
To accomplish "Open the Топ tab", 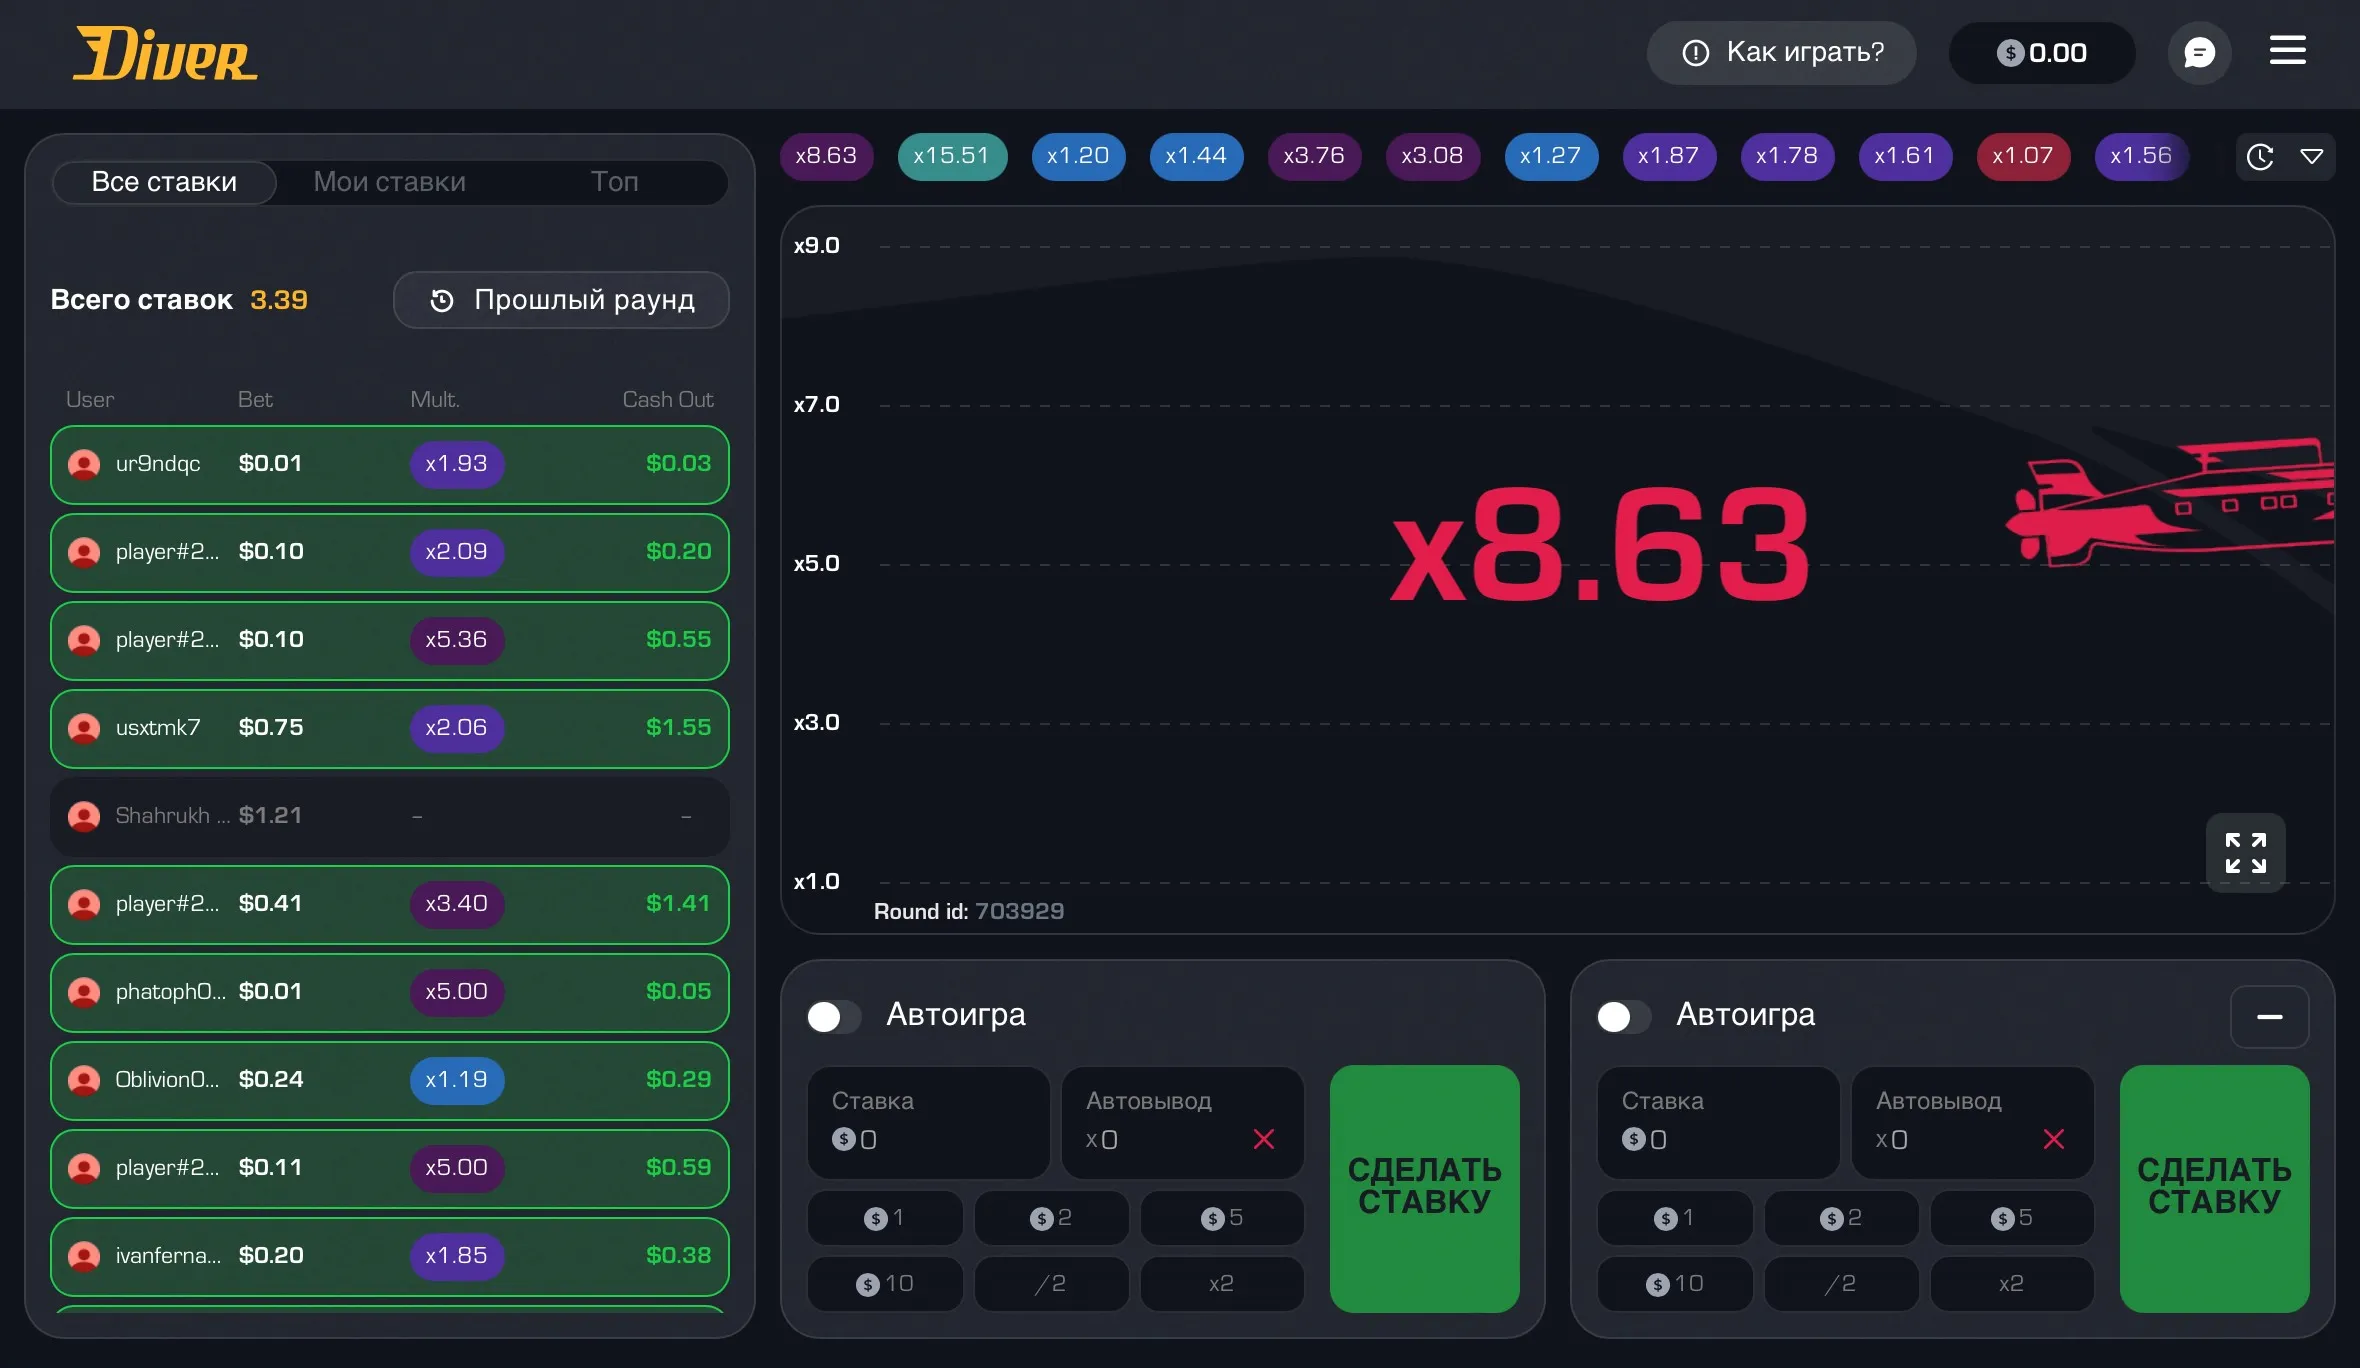I will click(x=614, y=182).
